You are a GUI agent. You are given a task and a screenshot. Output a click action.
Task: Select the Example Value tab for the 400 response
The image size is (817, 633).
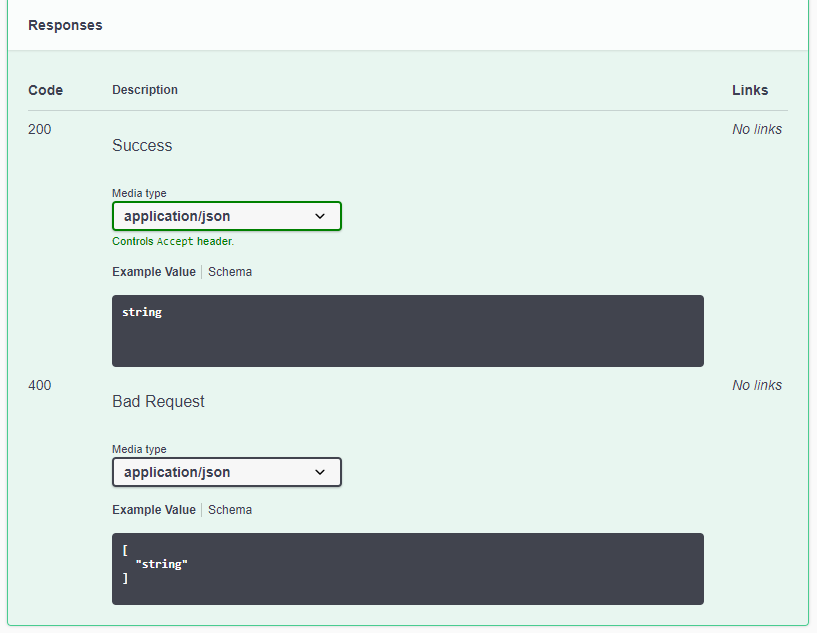pyautogui.click(x=154, y=510)
